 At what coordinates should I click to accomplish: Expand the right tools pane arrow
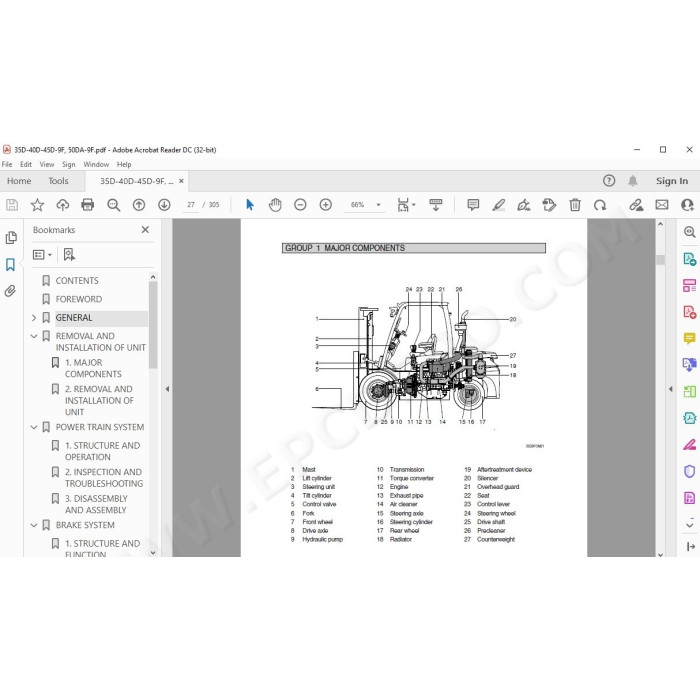click(x=671, y=389)
